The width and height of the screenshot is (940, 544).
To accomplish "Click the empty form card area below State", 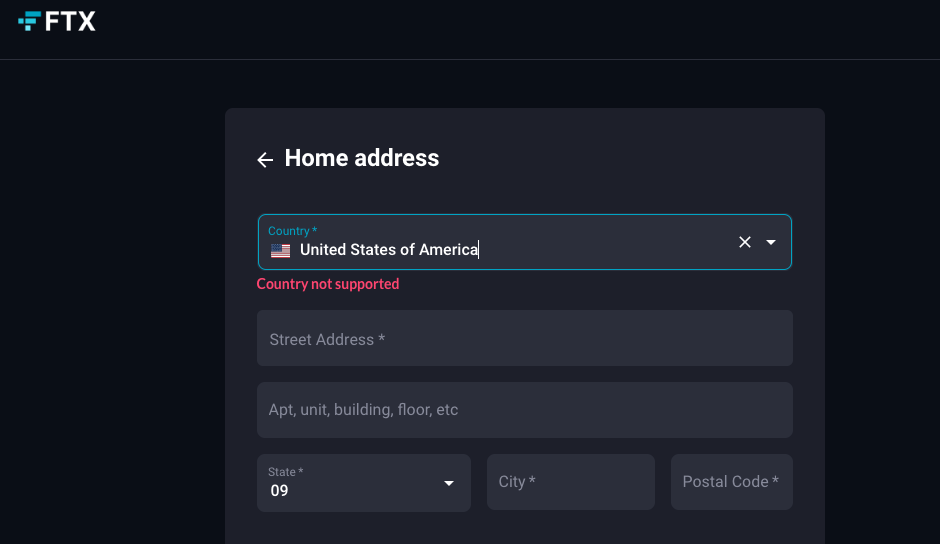I will coord(525,528).
